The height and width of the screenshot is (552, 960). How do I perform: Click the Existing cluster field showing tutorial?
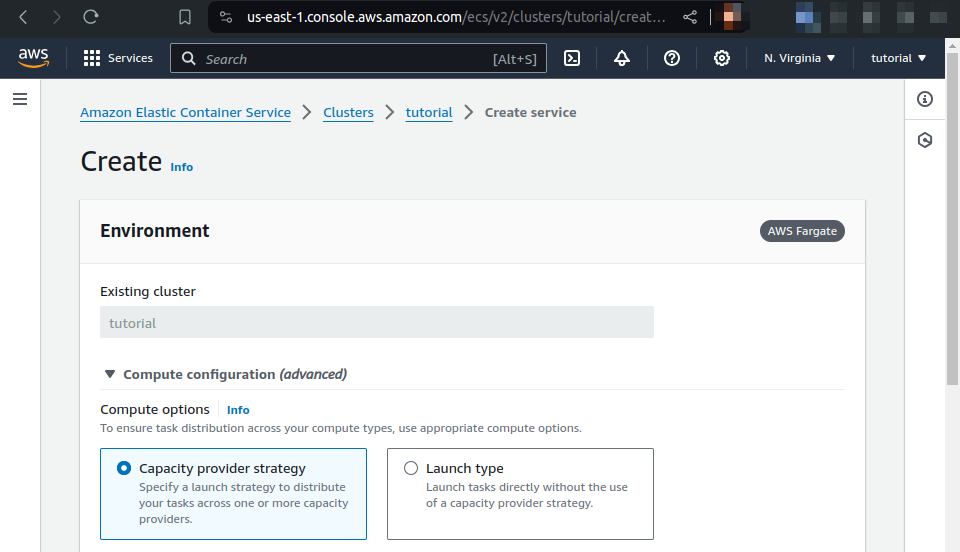(377, 322)
